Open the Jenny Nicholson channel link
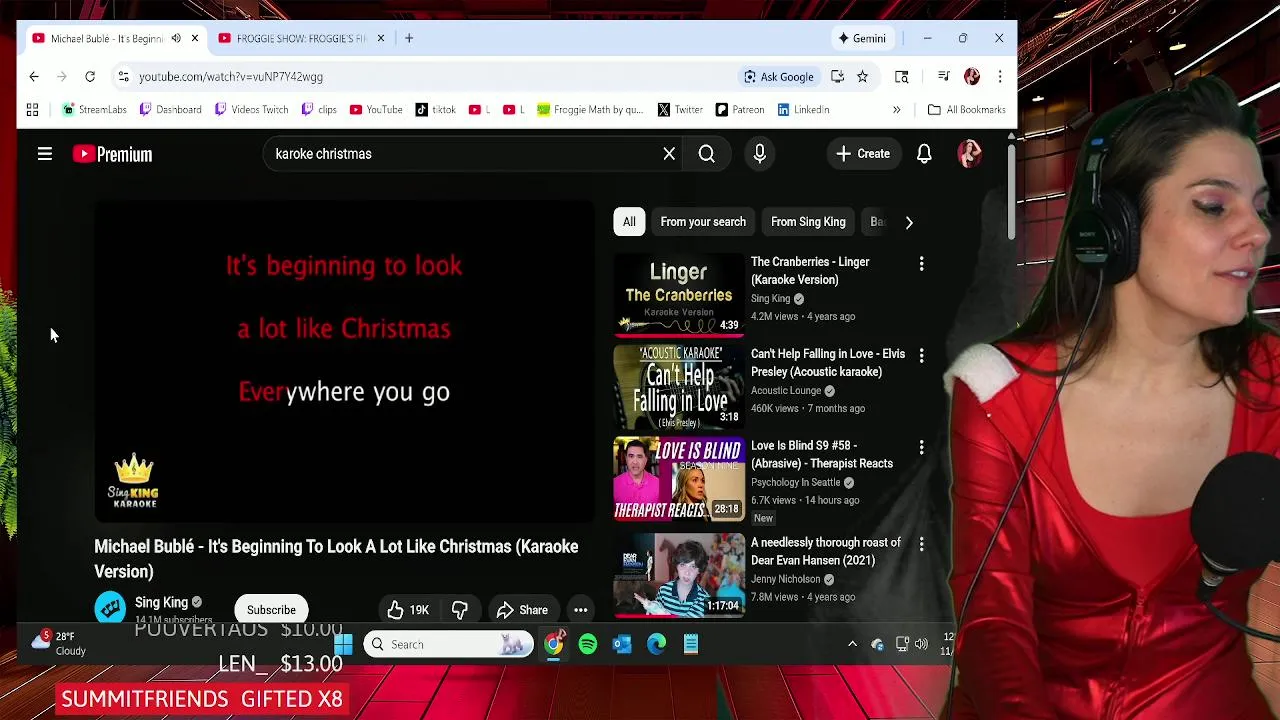The image size is (1280, 720). 786,579
